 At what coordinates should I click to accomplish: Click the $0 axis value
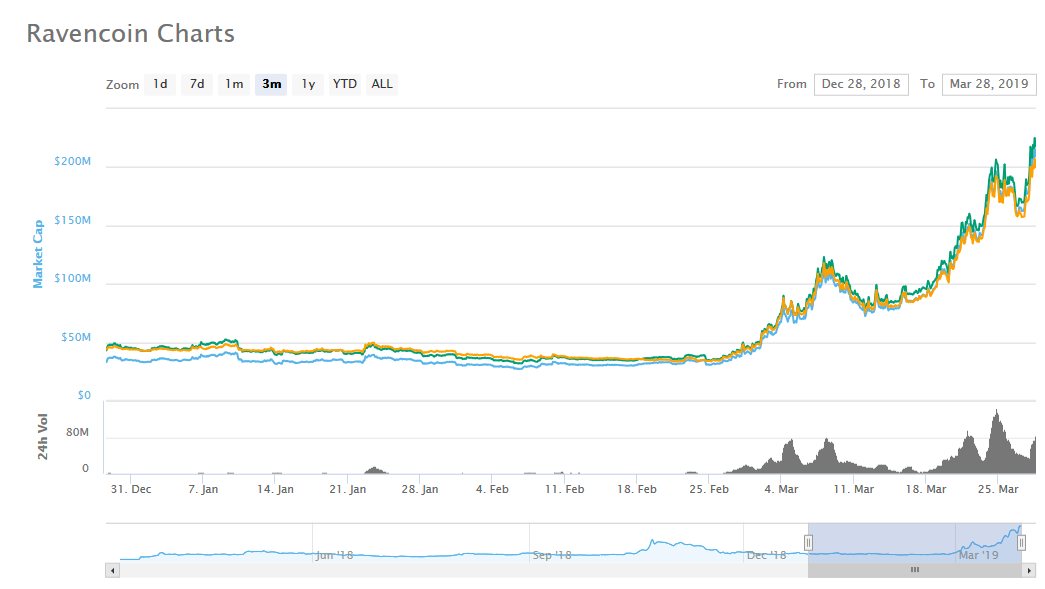click(84, 395)
